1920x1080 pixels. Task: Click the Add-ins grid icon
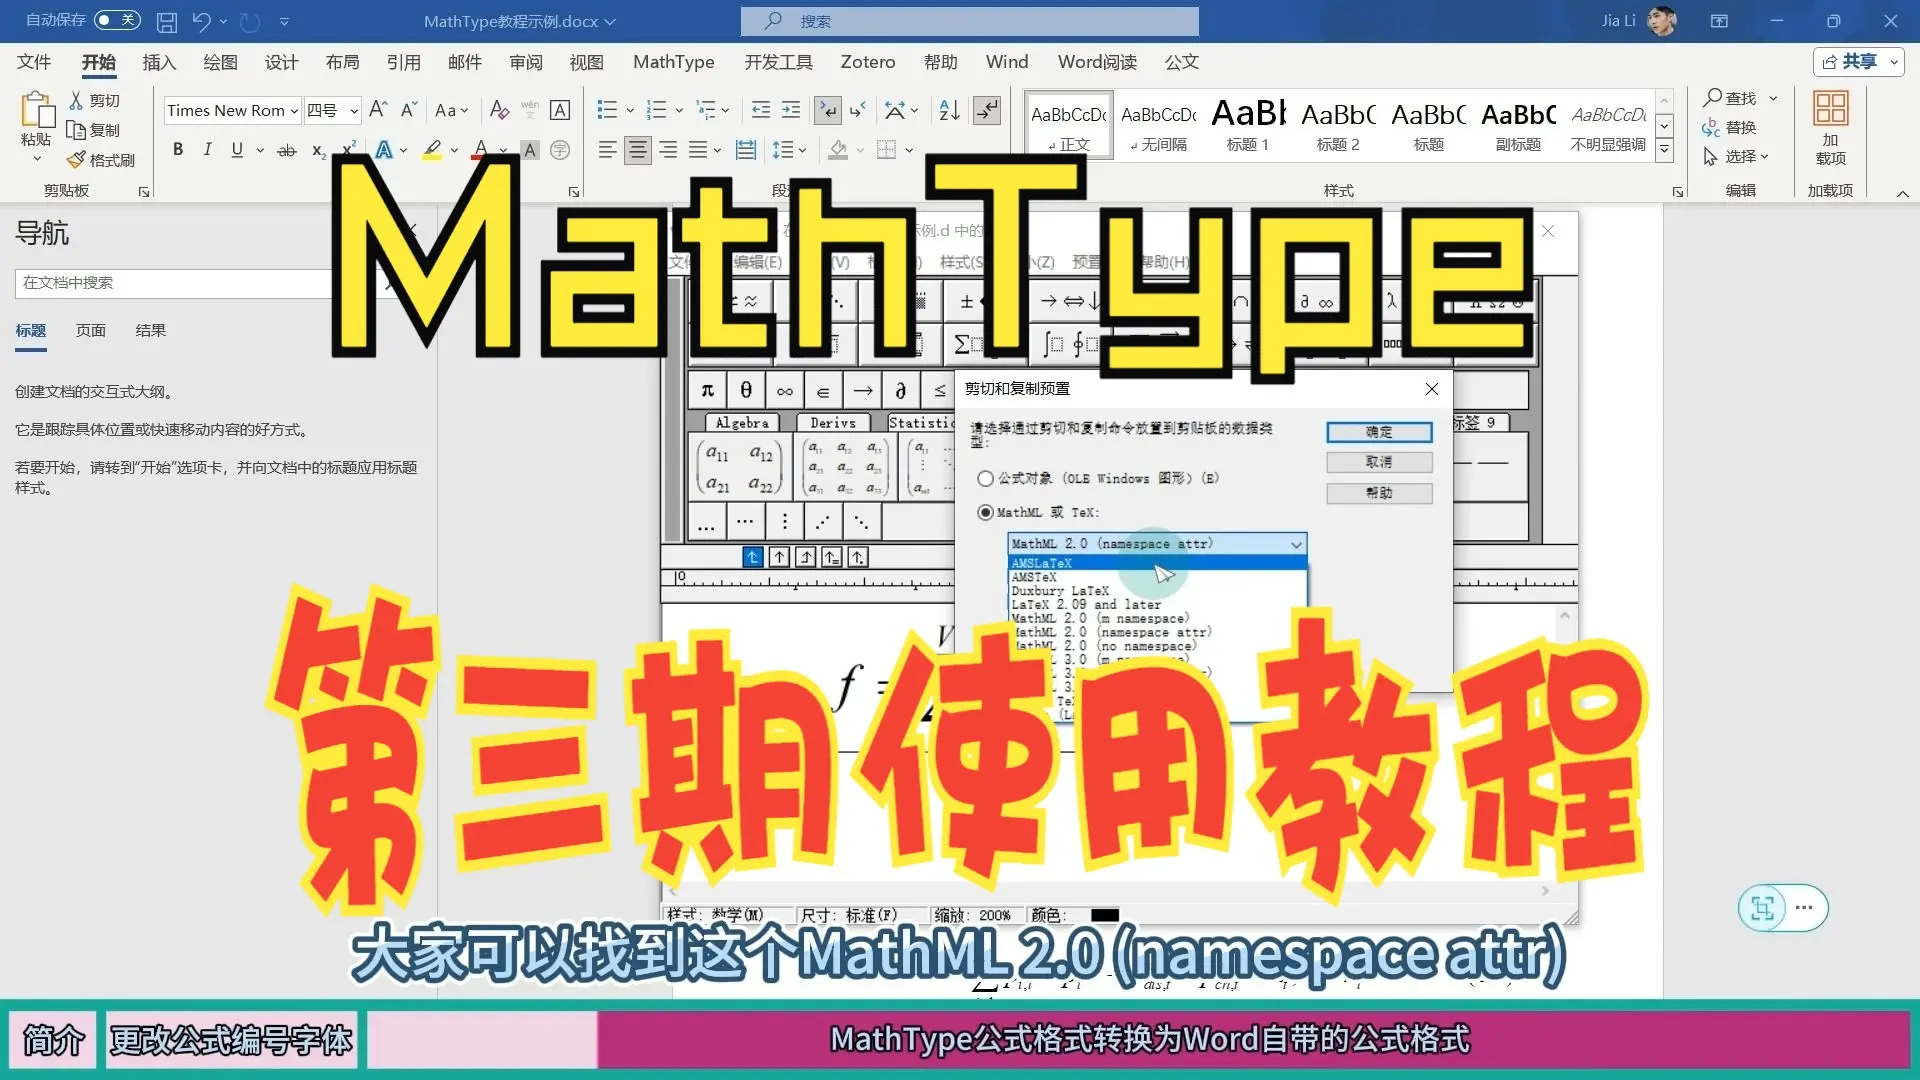pyautogui.click(x=1830, y=108)
